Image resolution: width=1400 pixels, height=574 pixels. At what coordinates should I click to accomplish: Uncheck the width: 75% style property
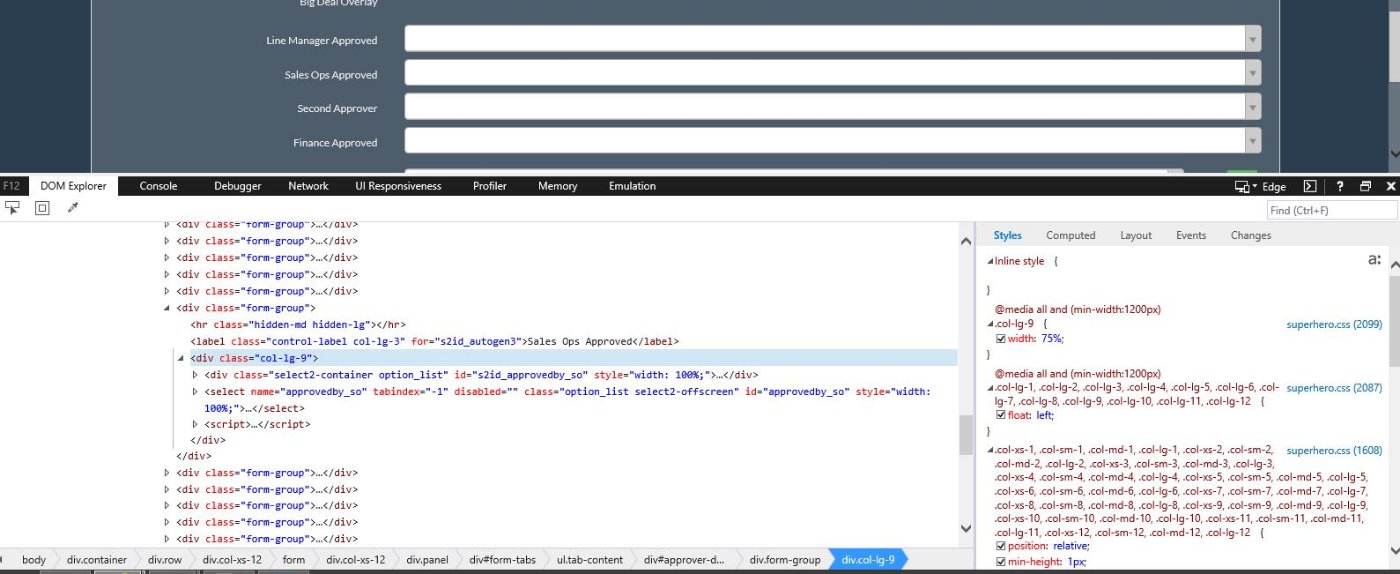point(1000,338)
